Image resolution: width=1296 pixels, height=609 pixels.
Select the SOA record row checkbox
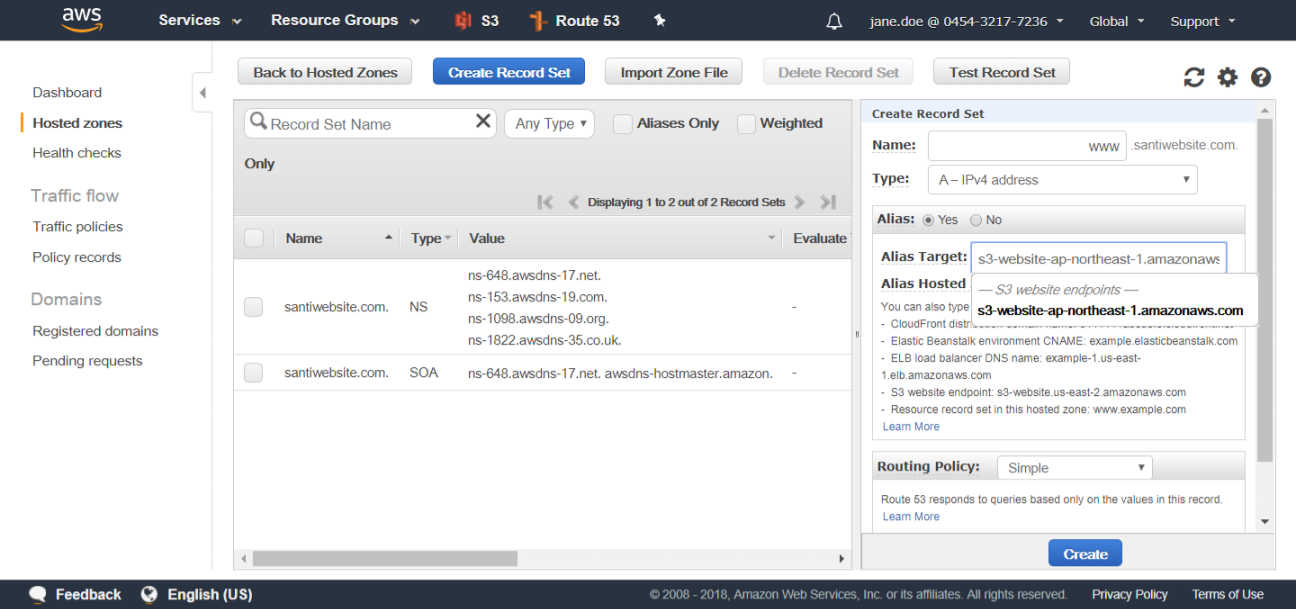tap(254, 373)
